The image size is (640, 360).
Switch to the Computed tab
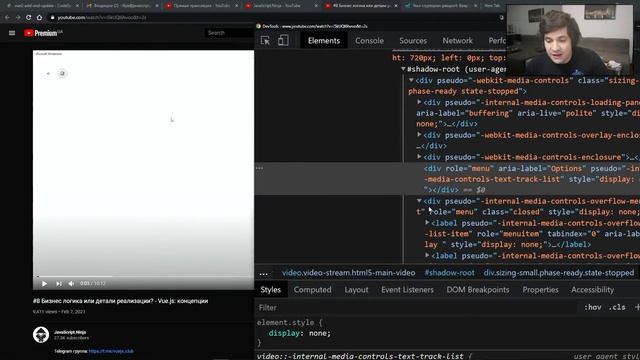[312, 290]
